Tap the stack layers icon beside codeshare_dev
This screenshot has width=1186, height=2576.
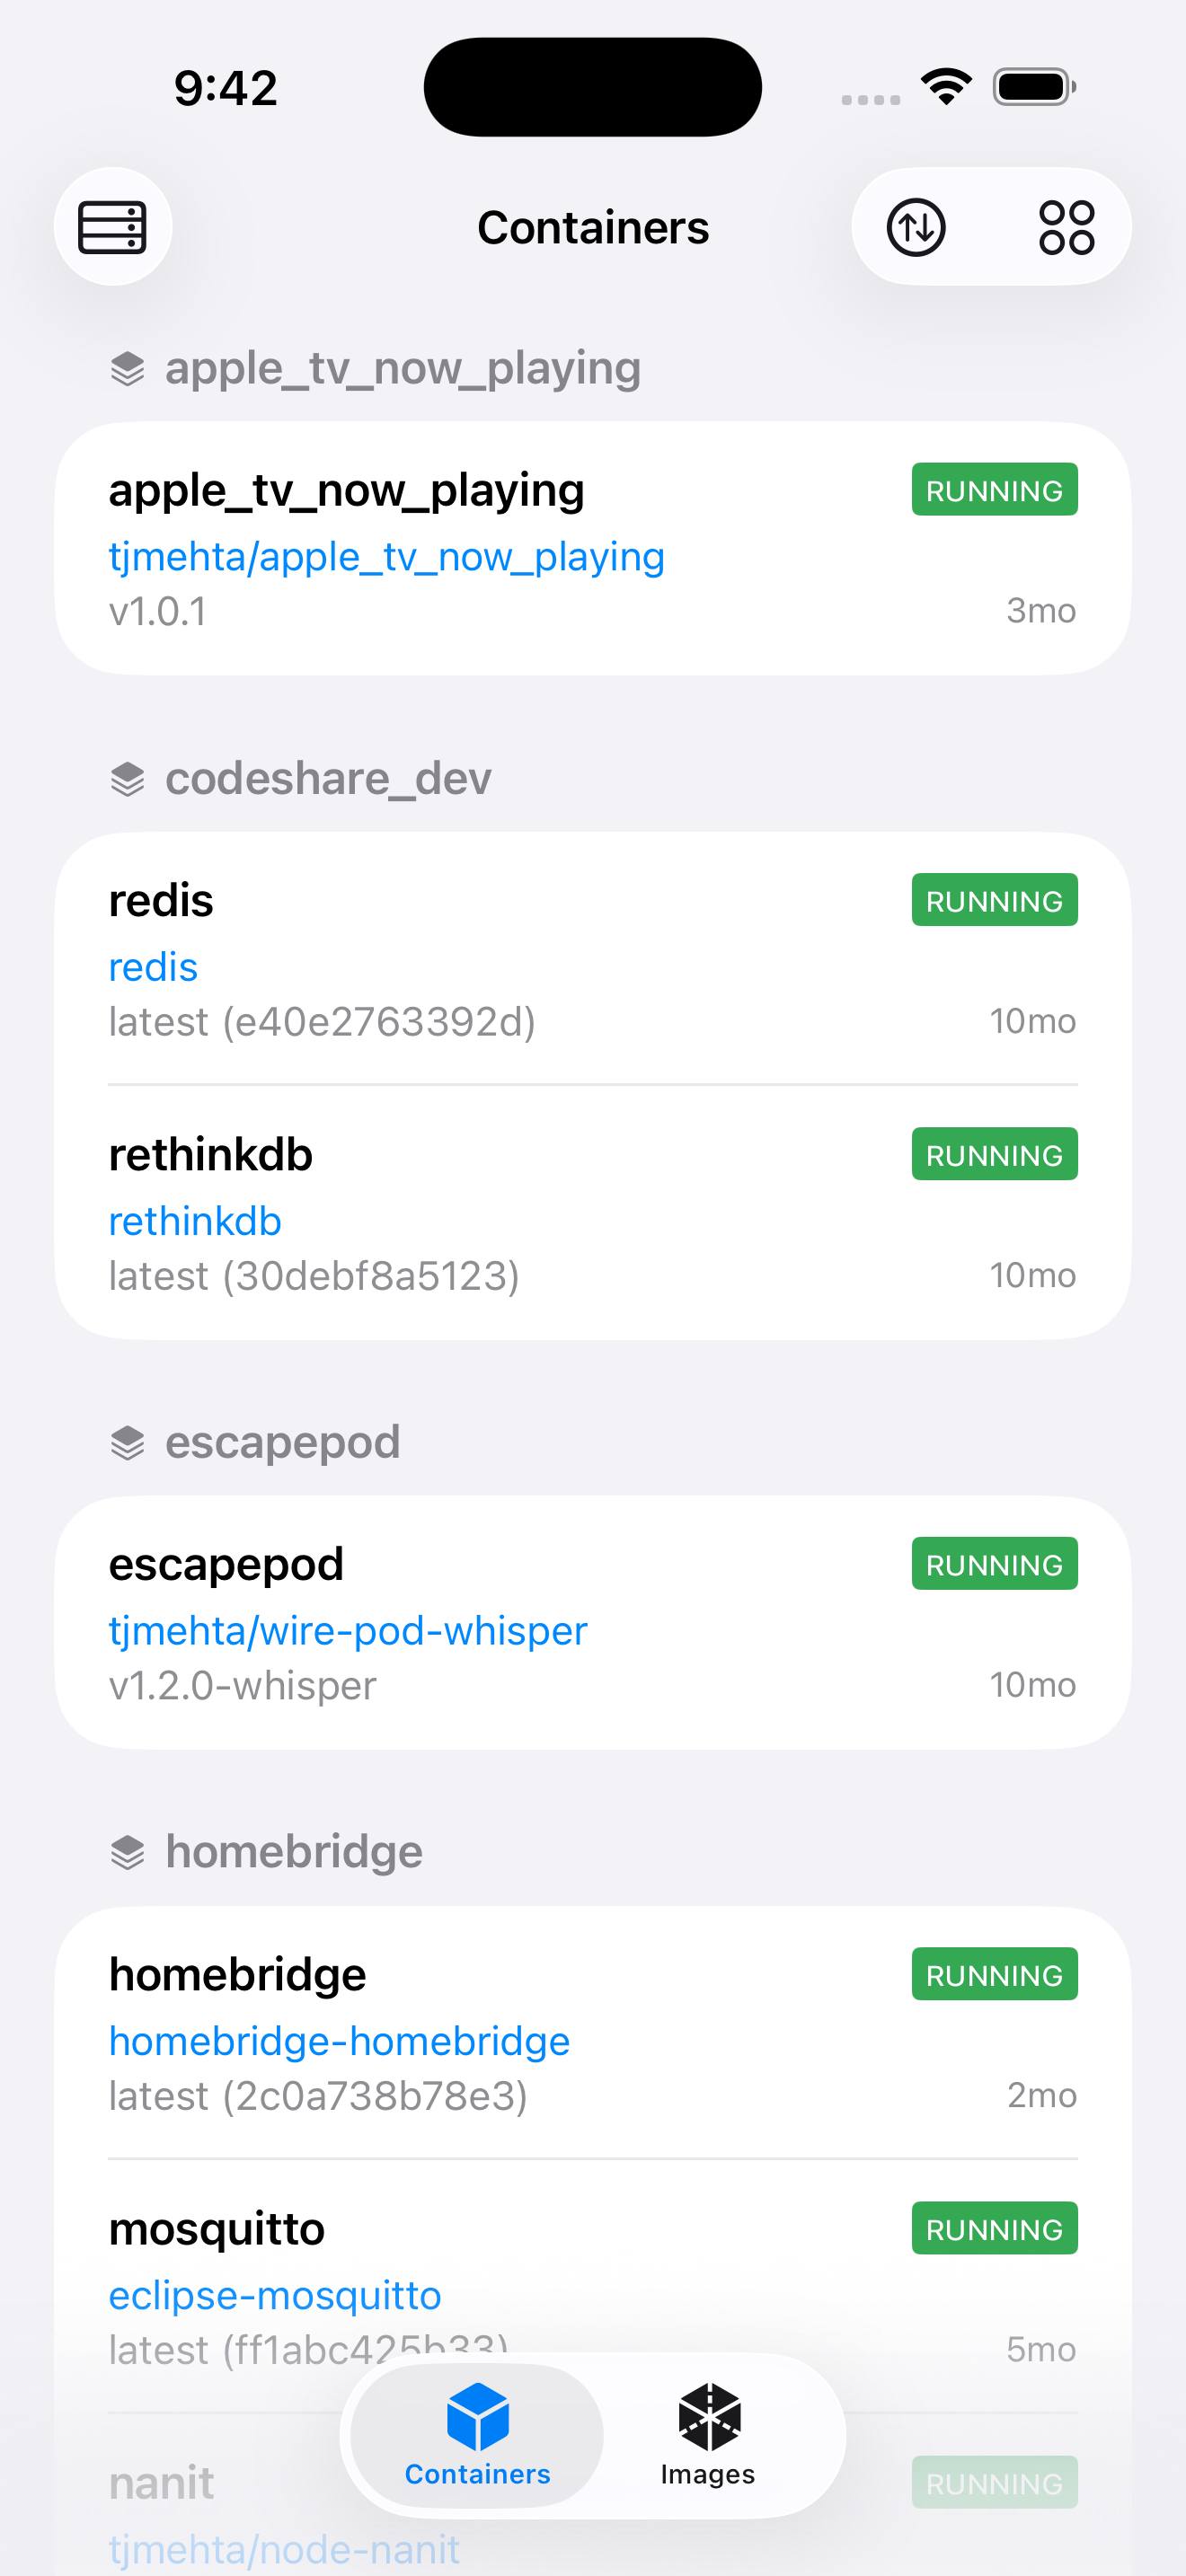pyautogui.click(x=128, y=778)
